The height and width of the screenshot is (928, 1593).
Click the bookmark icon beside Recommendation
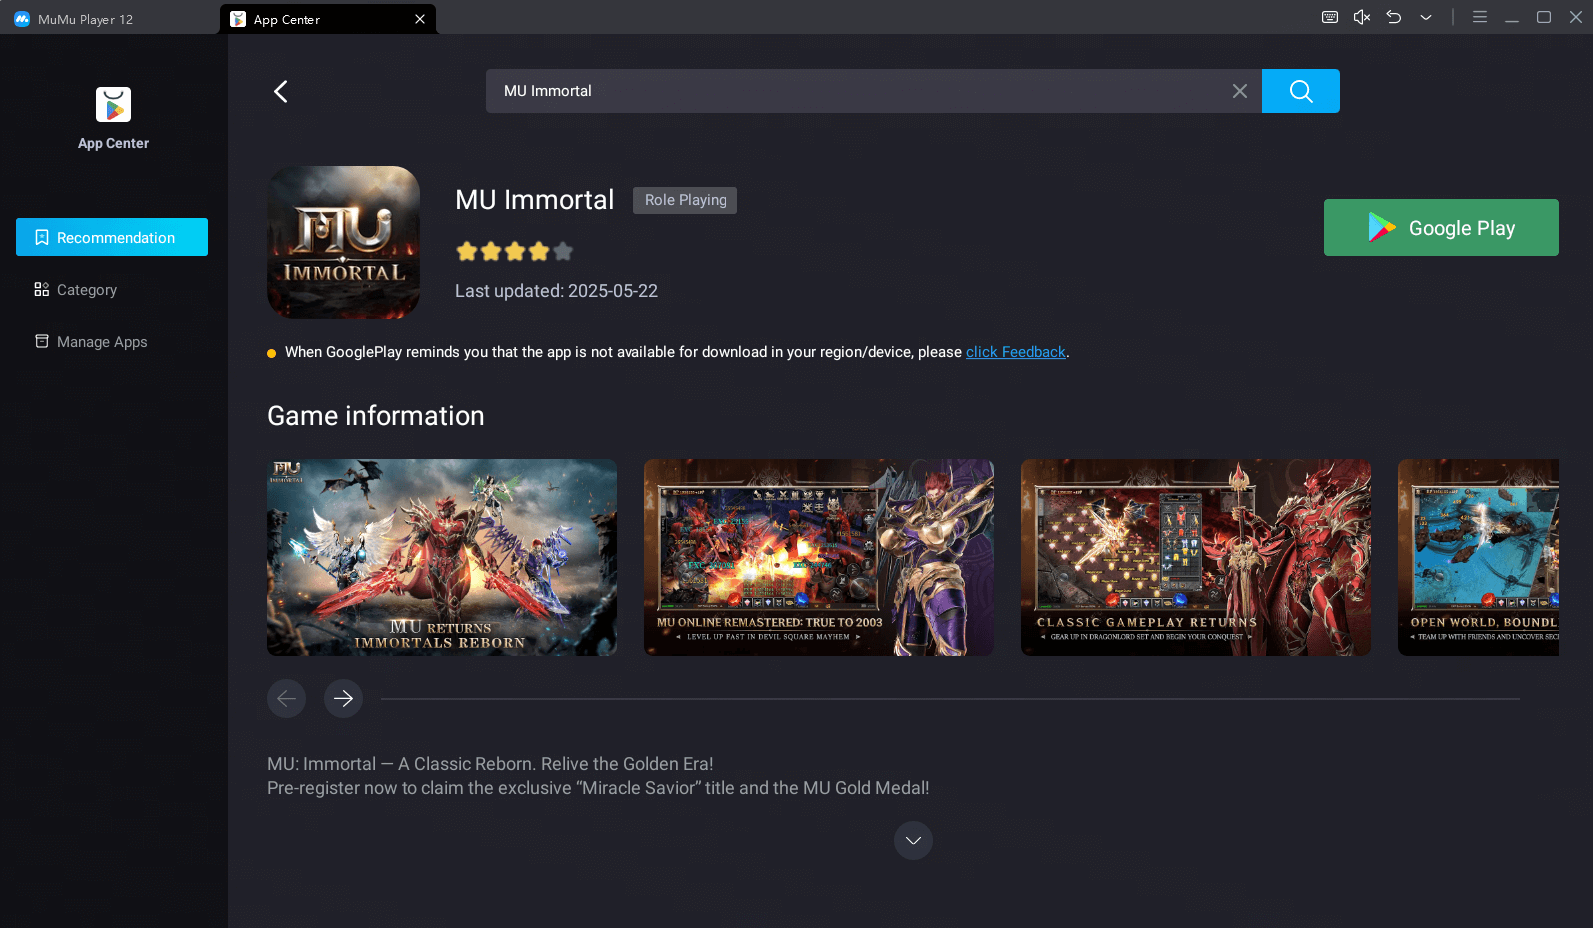[41, 237]
